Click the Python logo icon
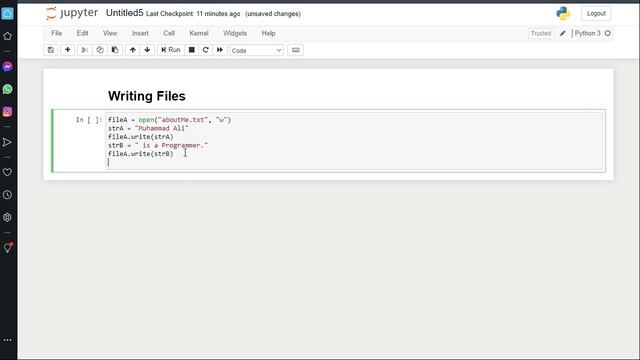 pyautogui.click(x=563, y=13)
